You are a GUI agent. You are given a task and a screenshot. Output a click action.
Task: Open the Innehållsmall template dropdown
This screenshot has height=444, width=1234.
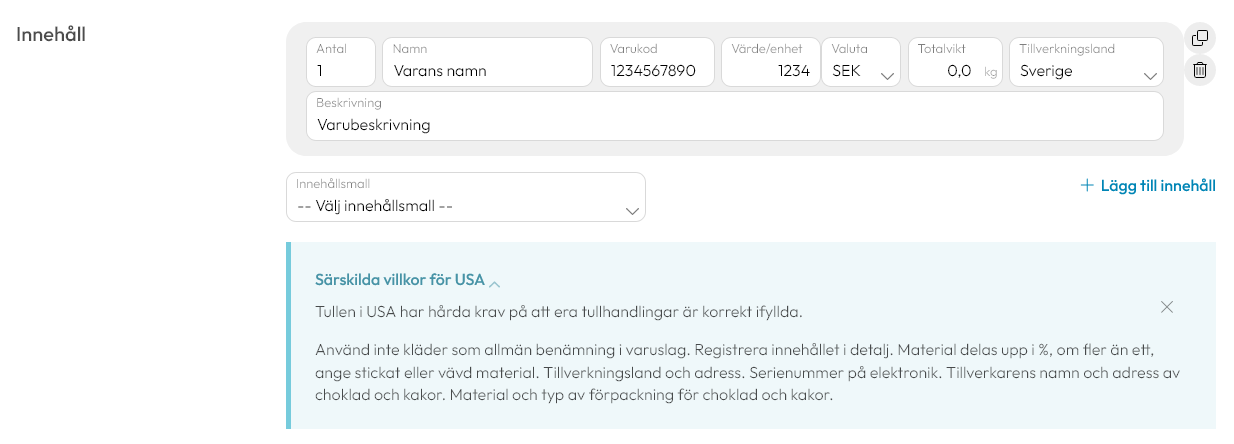466,197
